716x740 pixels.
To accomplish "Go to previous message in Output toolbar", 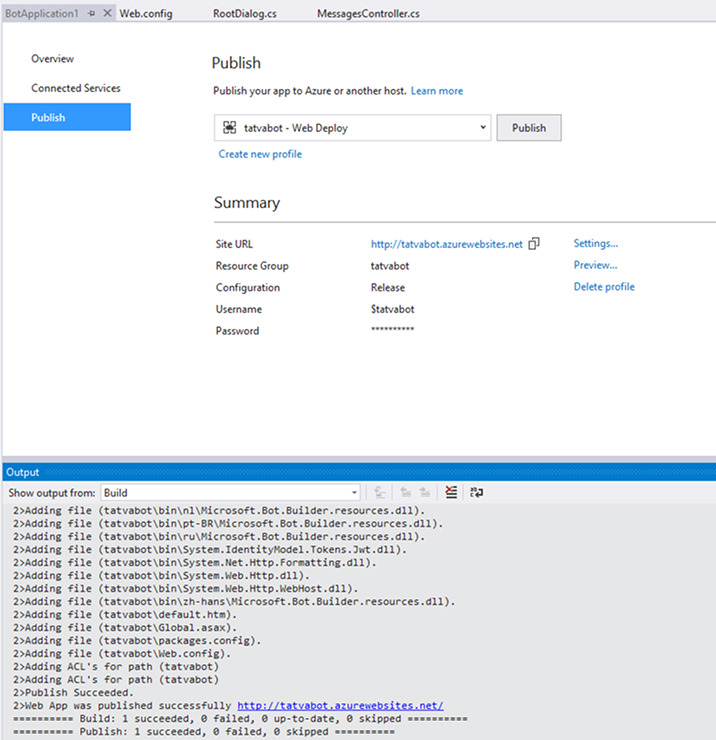I will 405,492.
